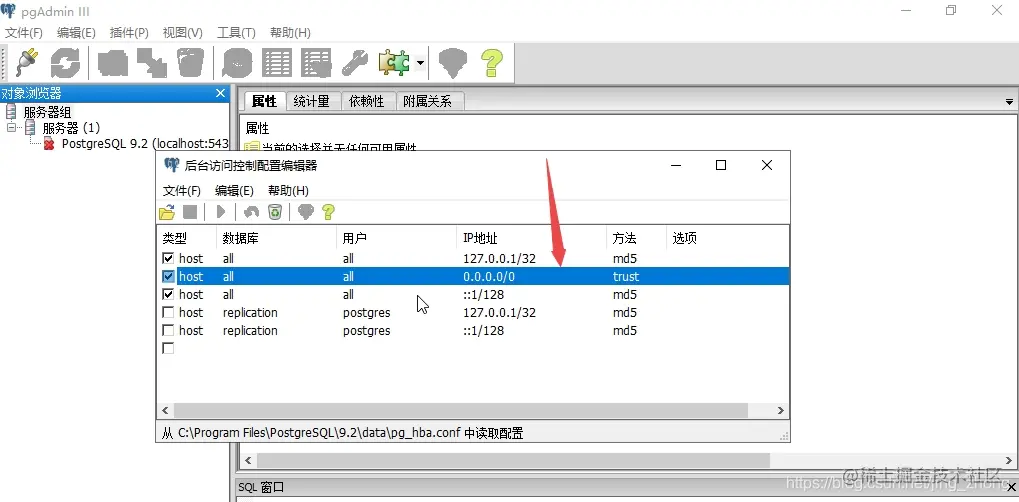The height and width of the screenshot is (502, 1019).
Task: Toggle checkbox for ::1/128 all row
Action: tap(168, 295)
